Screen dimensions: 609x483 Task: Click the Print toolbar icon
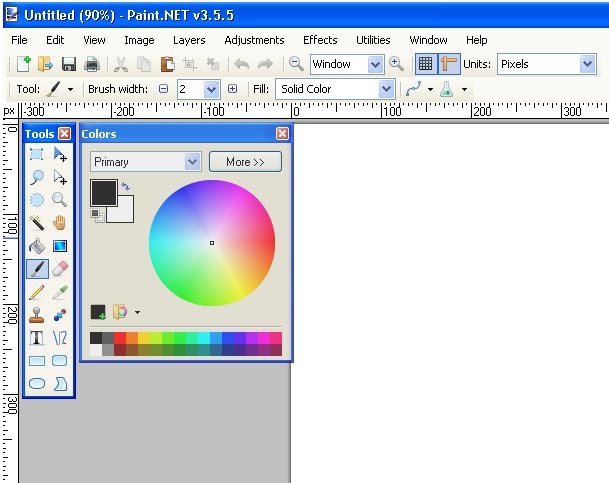(92, 64)
